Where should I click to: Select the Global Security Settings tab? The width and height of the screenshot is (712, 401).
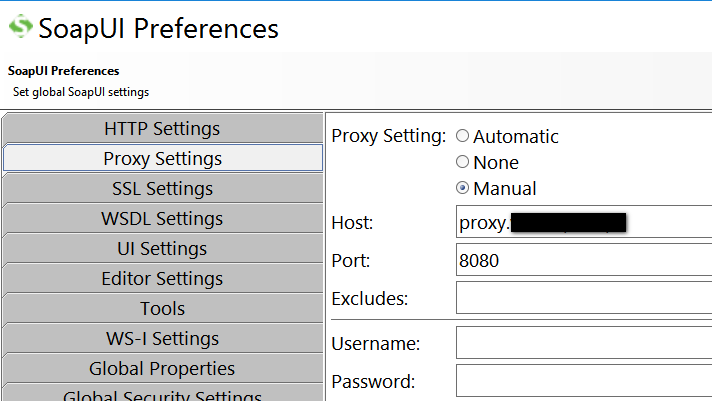(x=162, y=395)
